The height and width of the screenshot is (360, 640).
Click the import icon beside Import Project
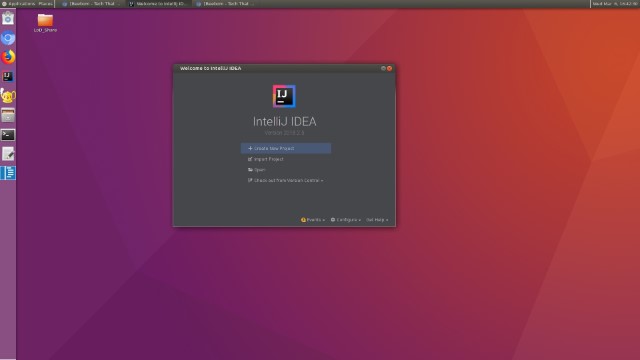click(250, 159)
